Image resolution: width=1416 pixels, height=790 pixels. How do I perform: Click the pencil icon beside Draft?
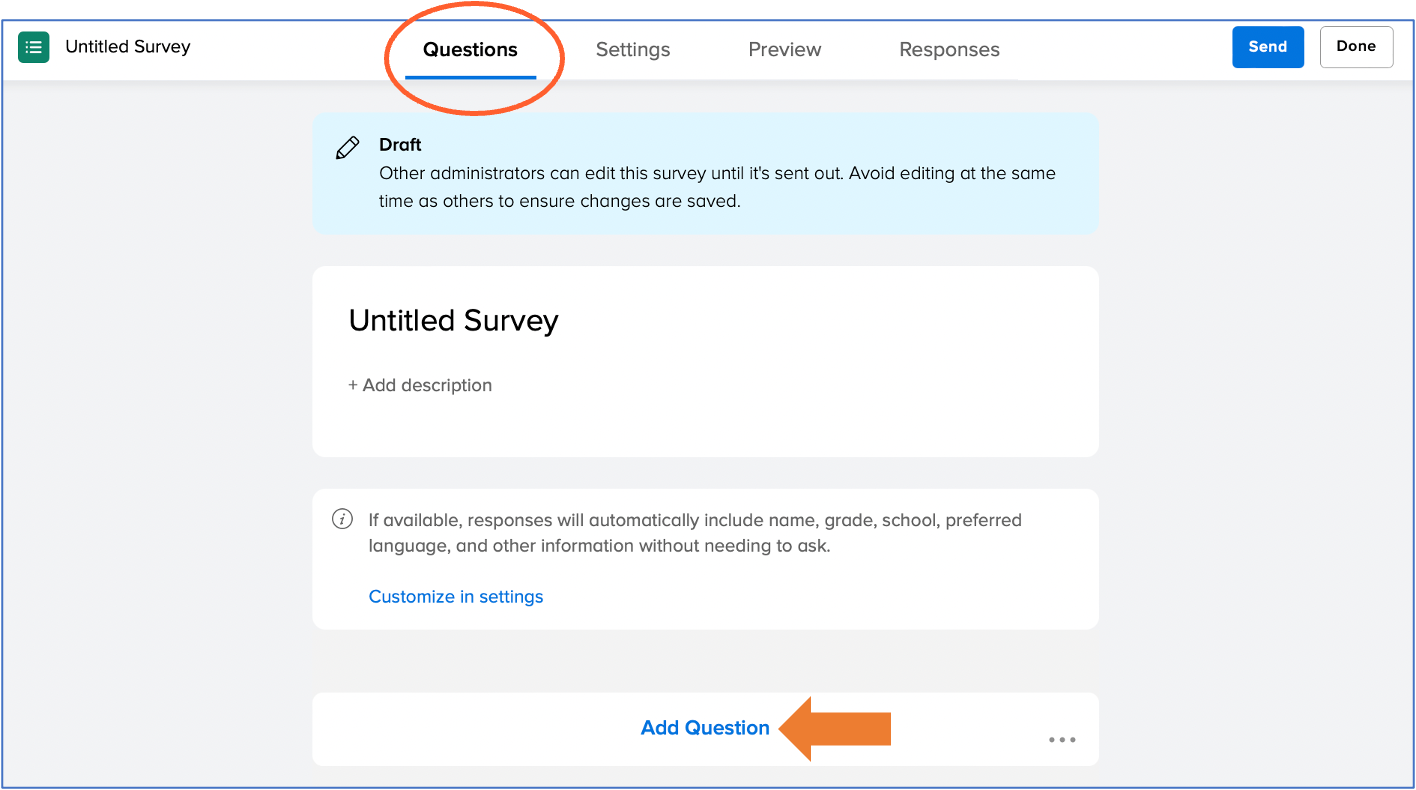347,148
